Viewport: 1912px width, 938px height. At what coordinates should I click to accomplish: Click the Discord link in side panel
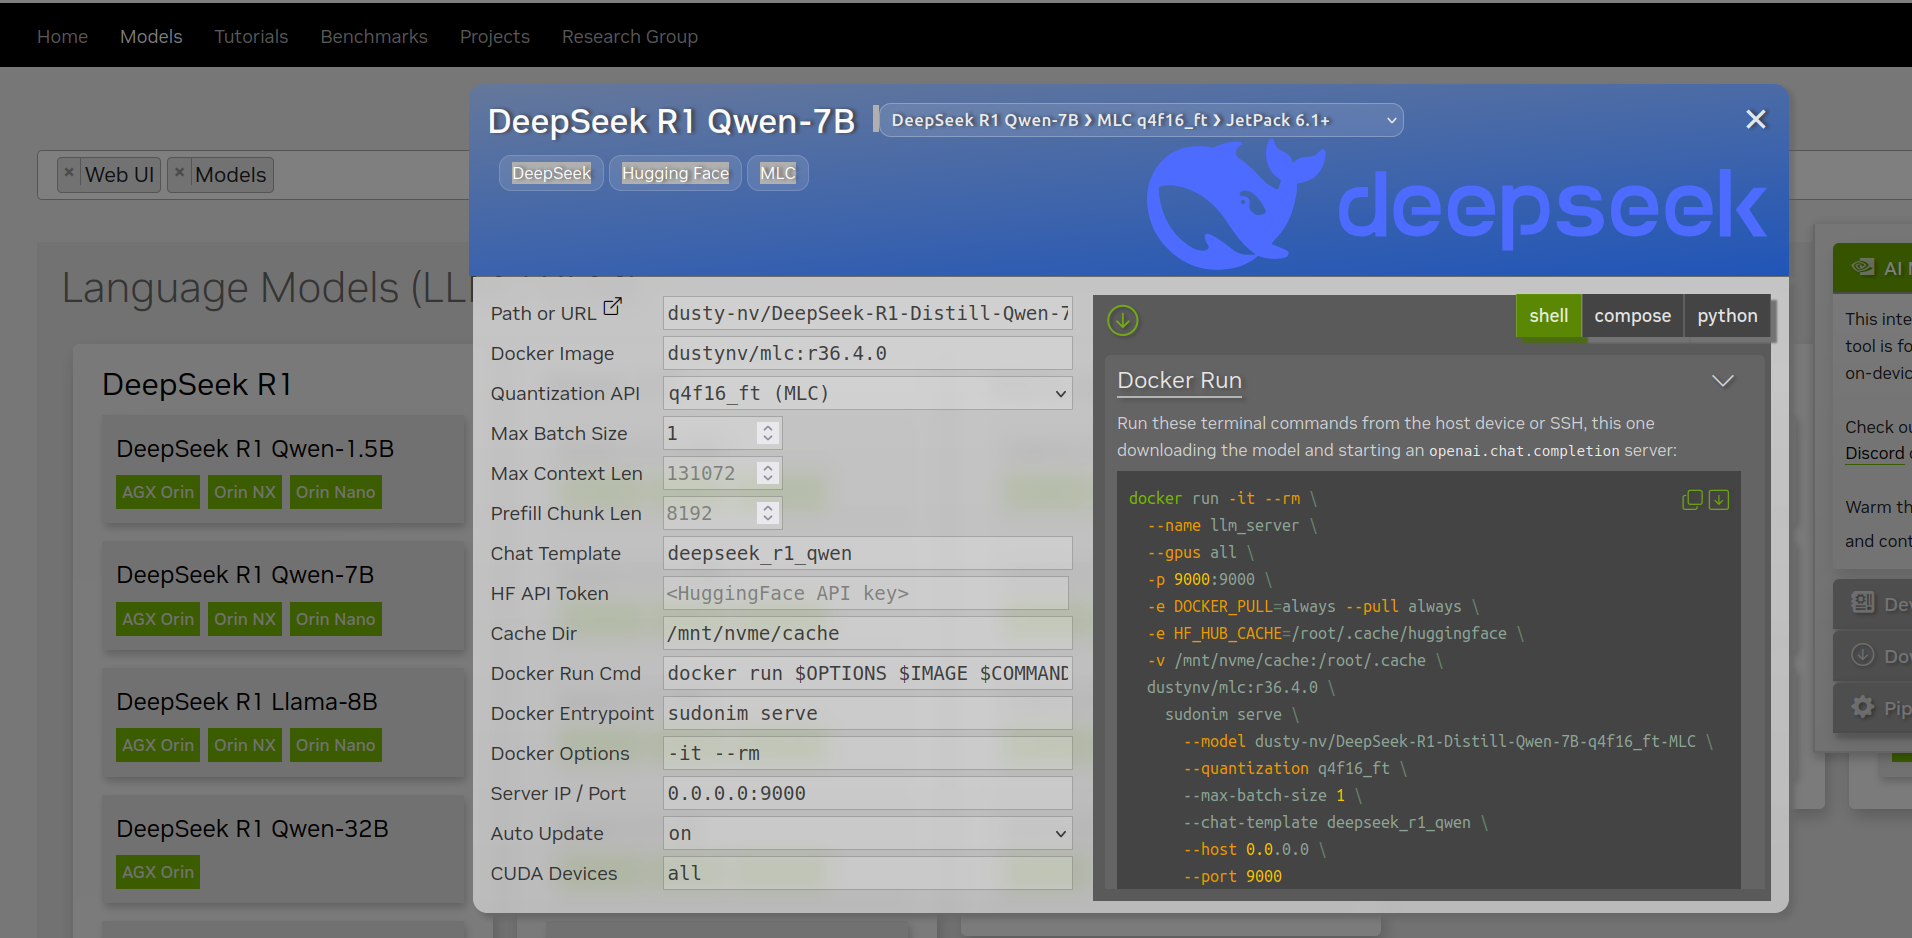pyautogui.click(x=1874, y=453)
